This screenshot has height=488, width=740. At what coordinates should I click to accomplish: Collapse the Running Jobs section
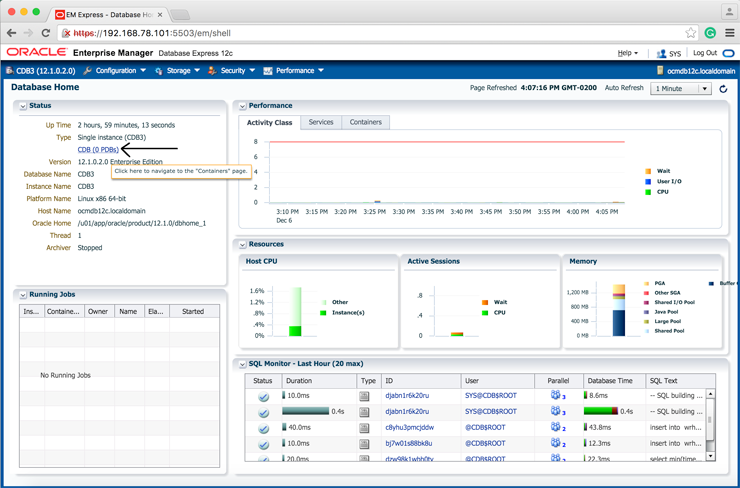tap(22, 295)
